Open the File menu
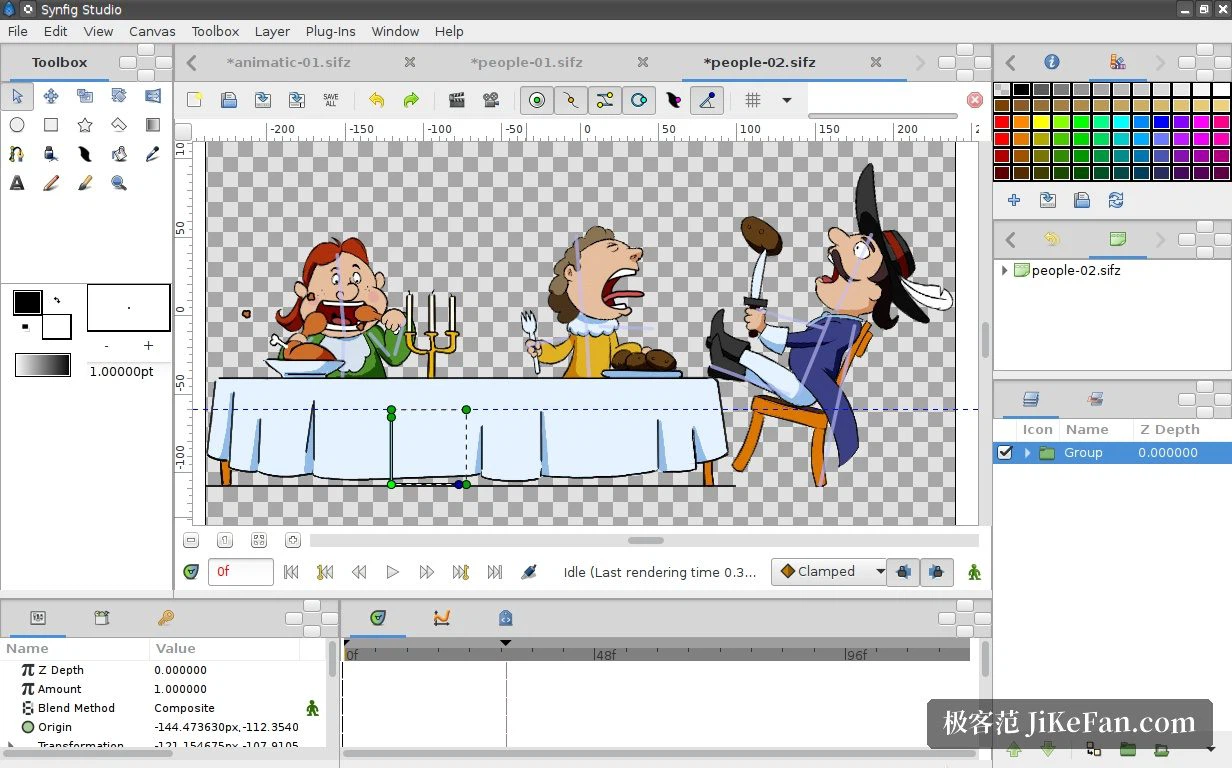Viewport: 1232px width, 768px height. pos(18,31)
